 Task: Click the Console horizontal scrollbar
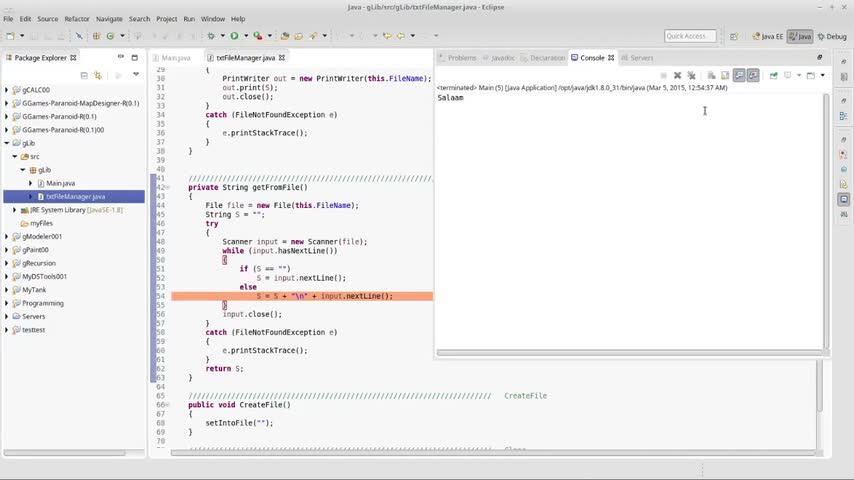(629, 353)
